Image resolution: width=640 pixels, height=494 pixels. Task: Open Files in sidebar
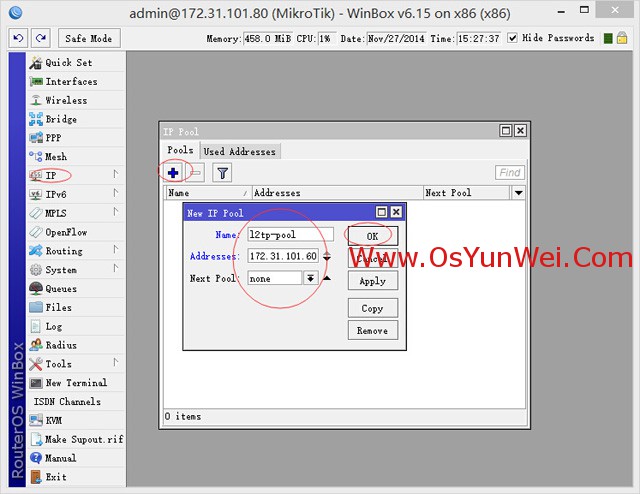(x=76, y=307)
